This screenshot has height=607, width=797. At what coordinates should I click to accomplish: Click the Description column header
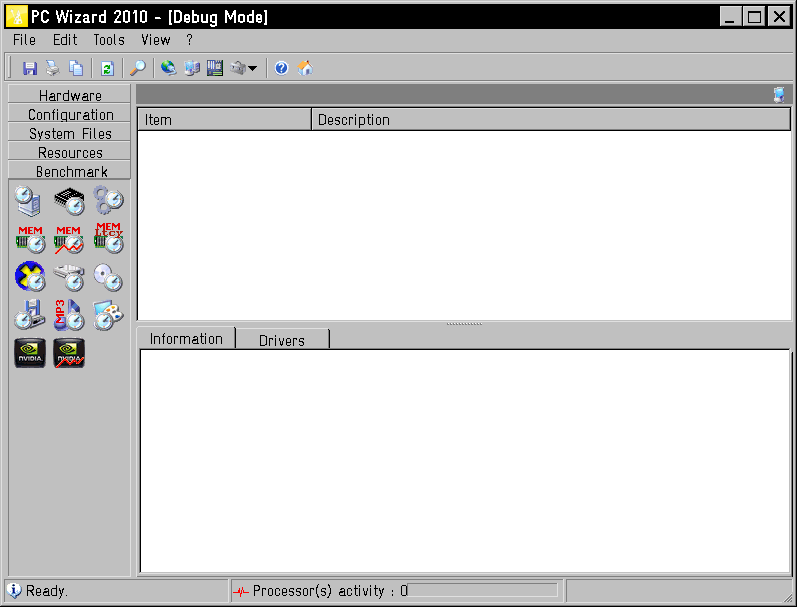tap(551, 119)
